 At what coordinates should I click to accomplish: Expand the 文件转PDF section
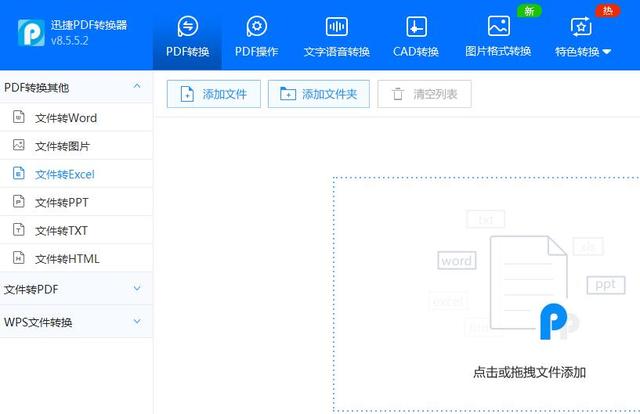click(137, 288)
